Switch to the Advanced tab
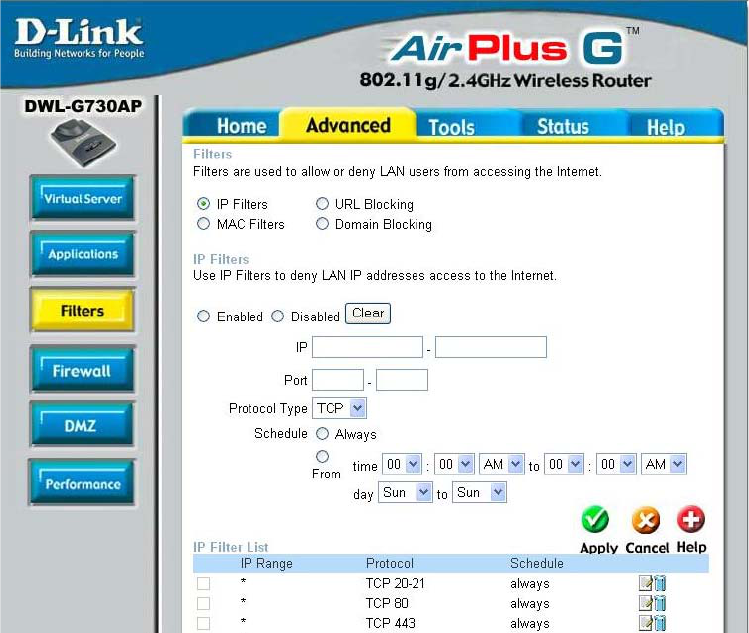 [x=348, y=125]
